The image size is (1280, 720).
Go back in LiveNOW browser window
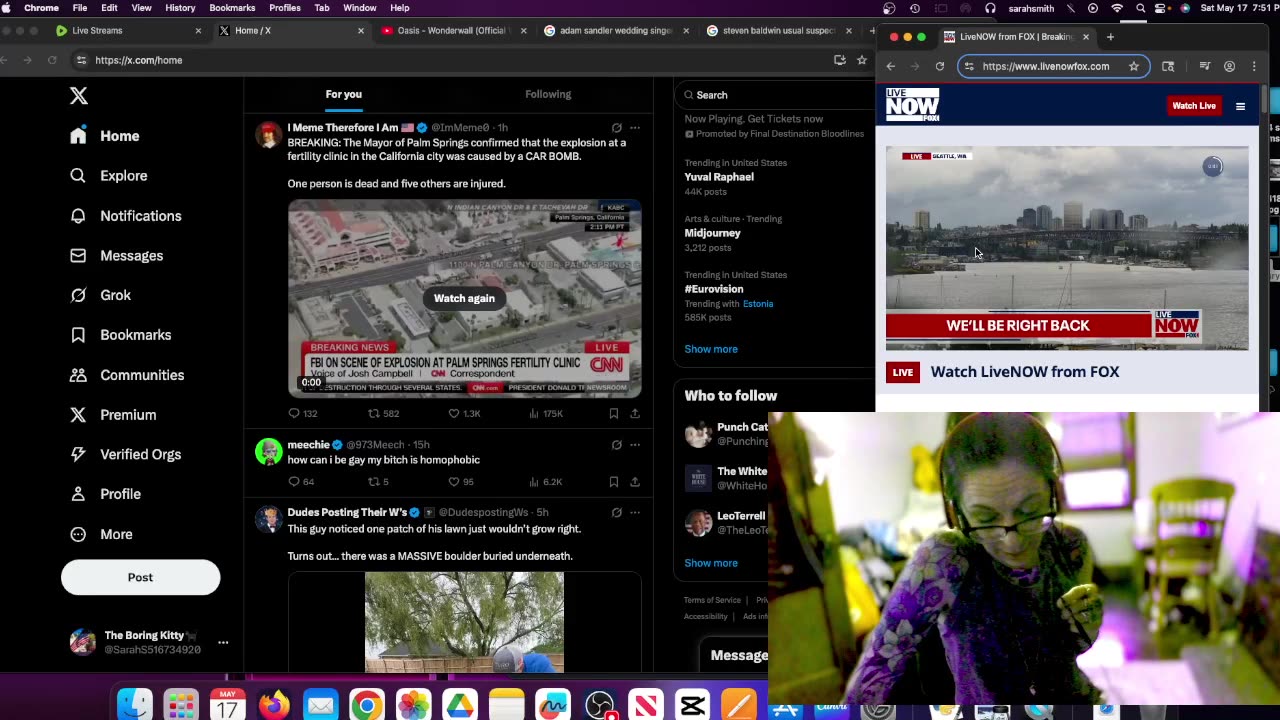click(x=891, y=66)
